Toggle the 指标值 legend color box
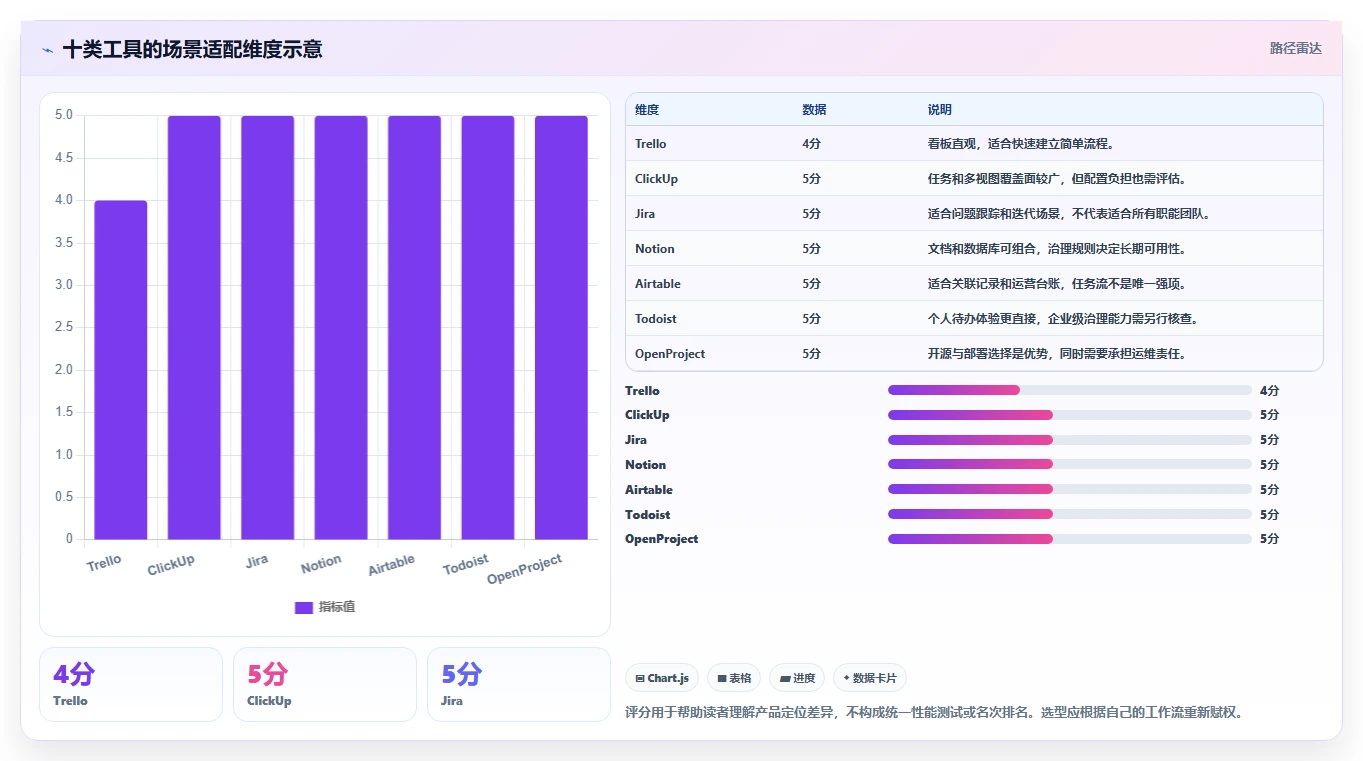Viewport: 1363px width, 761px height. tap(304, 607)
